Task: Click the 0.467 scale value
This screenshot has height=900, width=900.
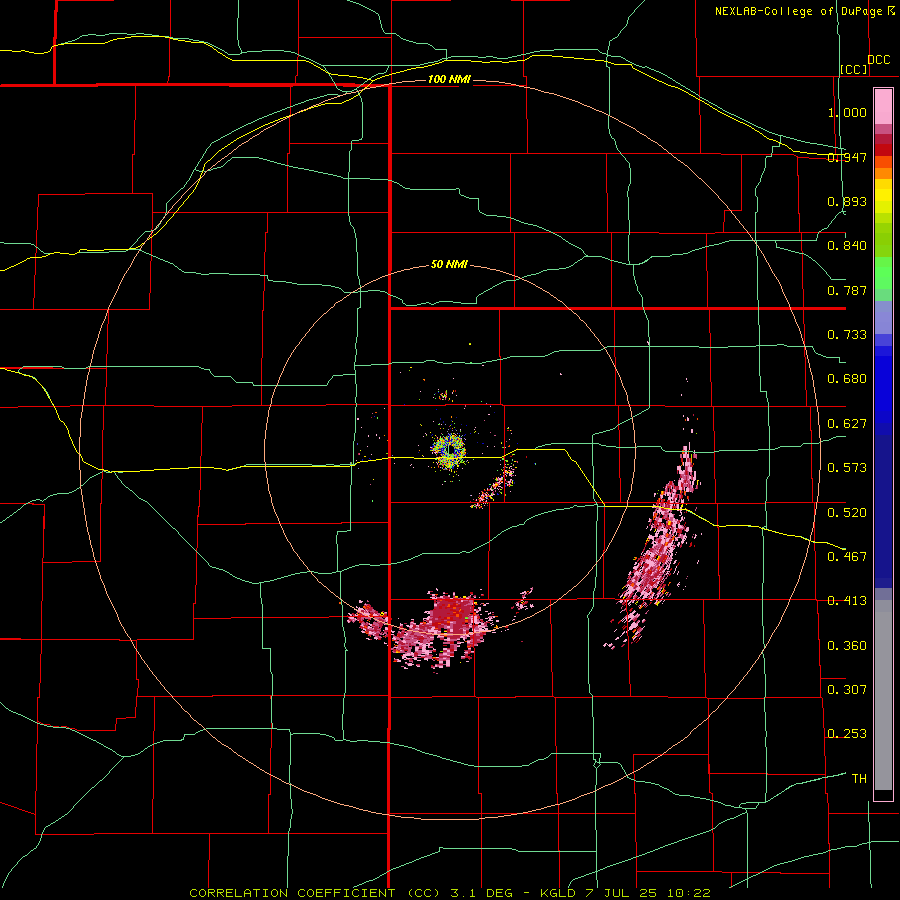Action: point(847,557)
